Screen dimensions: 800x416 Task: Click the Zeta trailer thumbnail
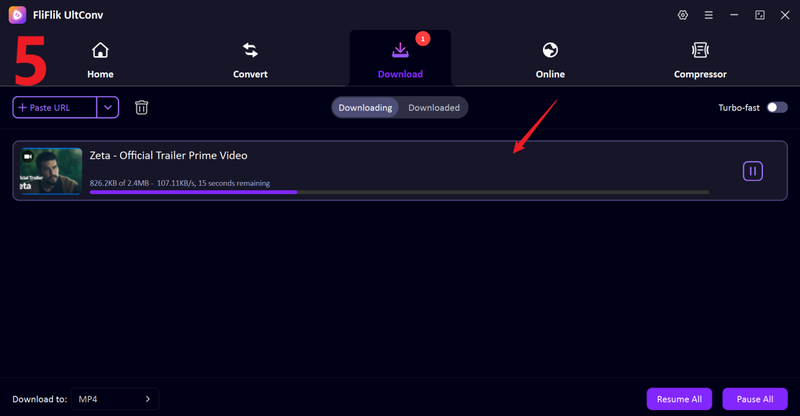pos(51,171)
